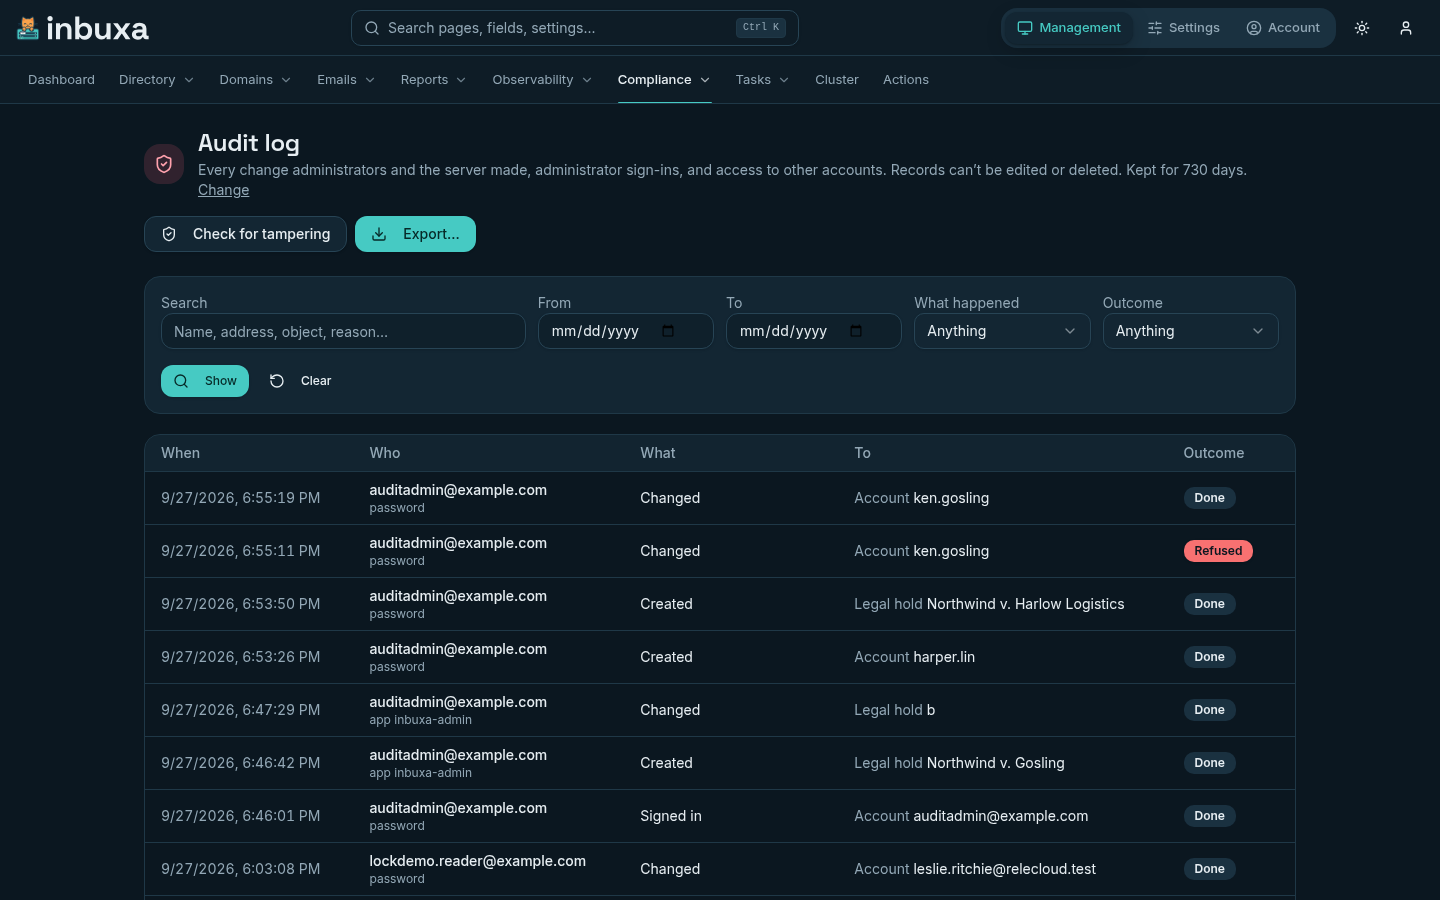Click the Change retention link
Screen dimensions: 1440x900
[224, 190]
